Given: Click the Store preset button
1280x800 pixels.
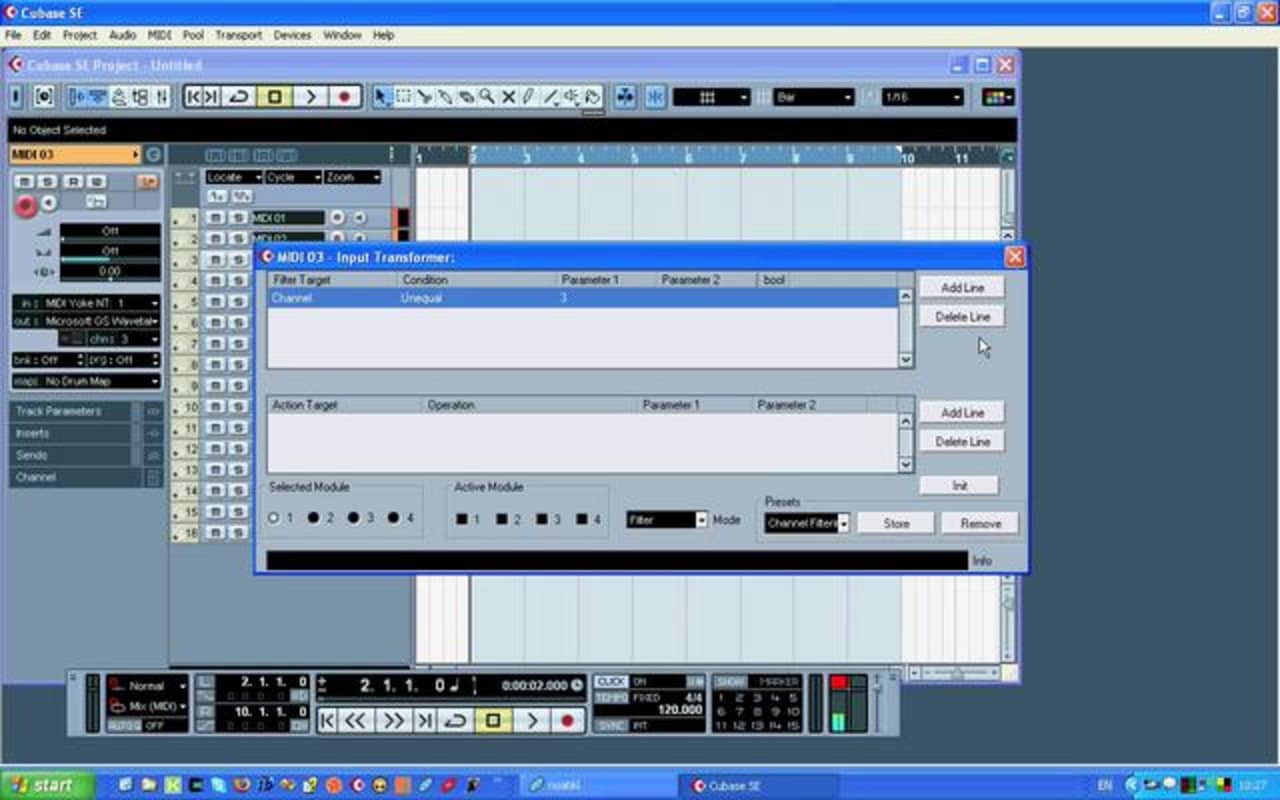Looking at the screenshot, I should [x=896, y=523].
